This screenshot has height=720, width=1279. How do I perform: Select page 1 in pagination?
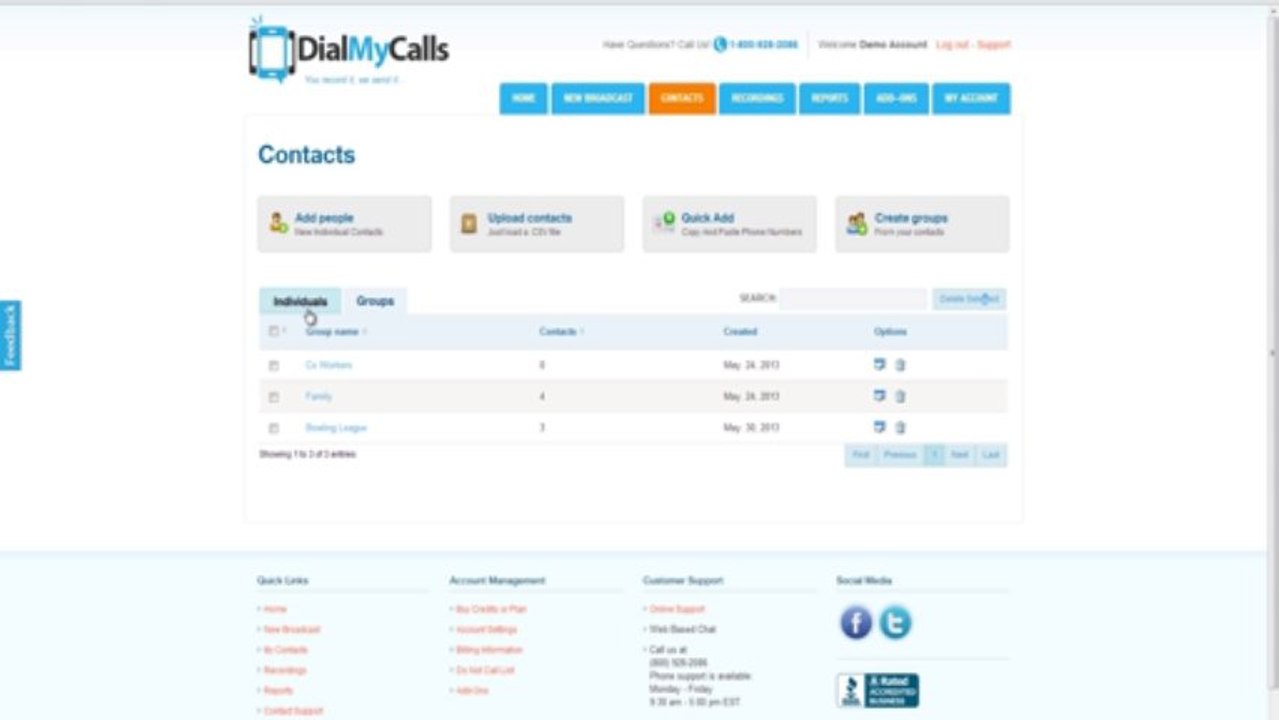coord(933,455)
